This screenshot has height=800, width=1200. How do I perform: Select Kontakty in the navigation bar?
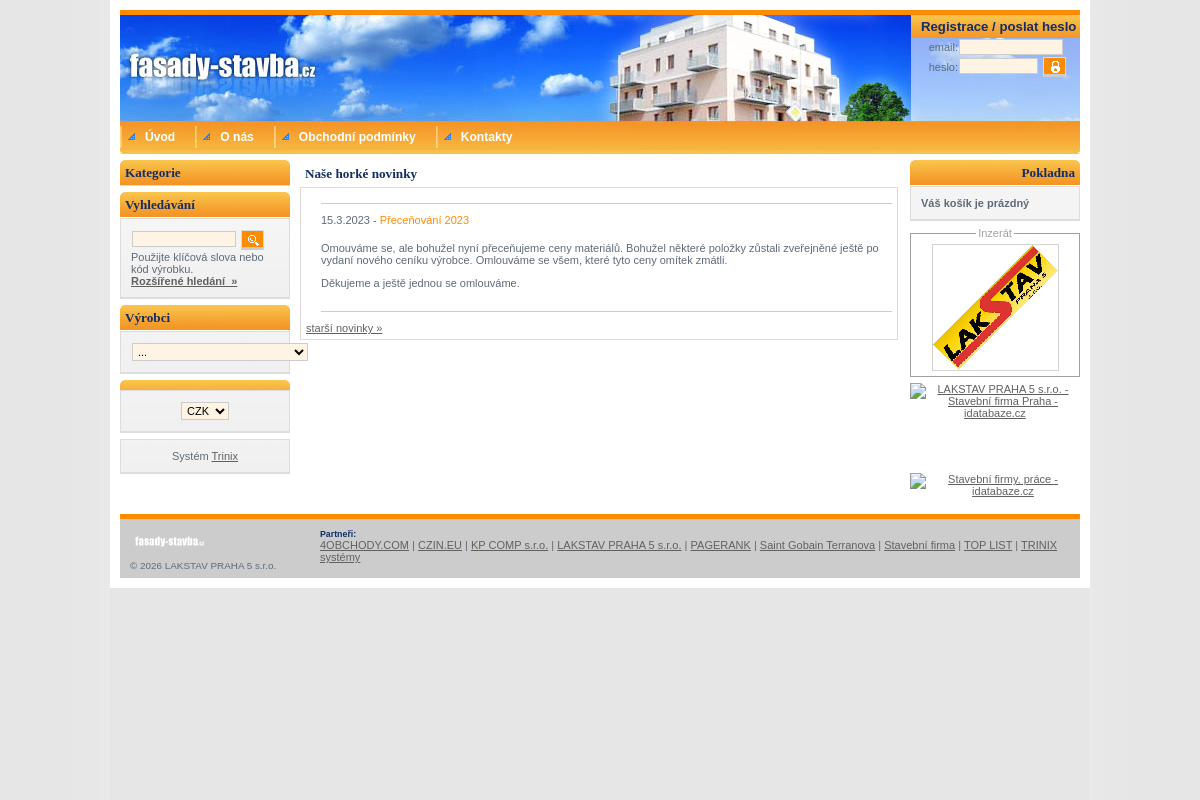pyautogui.click(x=486, y=137)
